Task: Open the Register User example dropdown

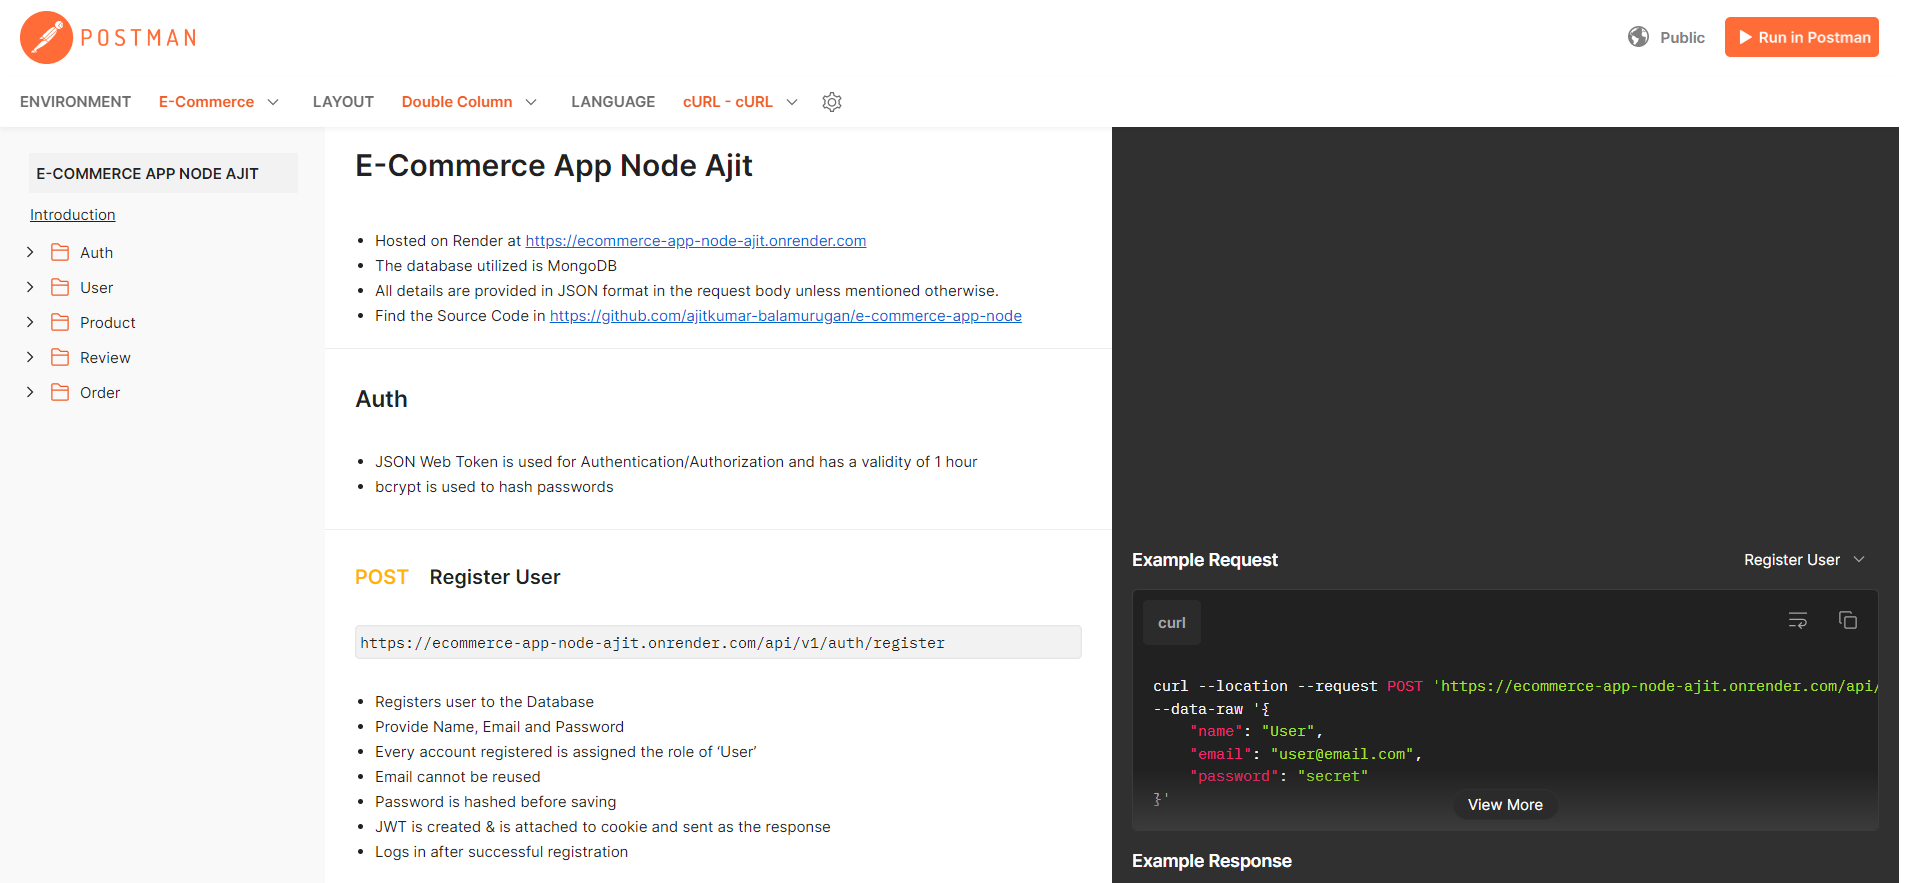Action: [x=1804, y=560]
